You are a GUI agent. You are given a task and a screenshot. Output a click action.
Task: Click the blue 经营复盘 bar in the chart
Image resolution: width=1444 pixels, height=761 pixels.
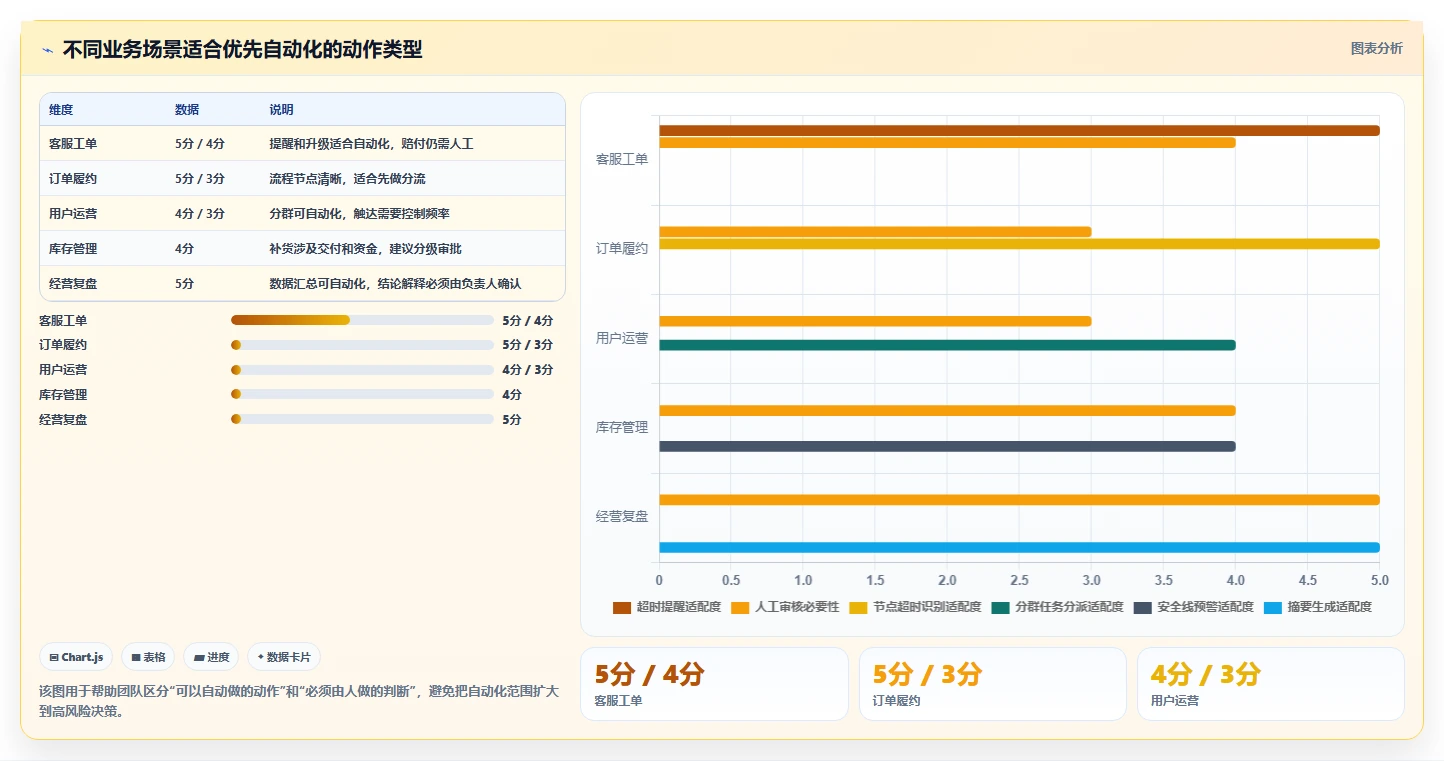click(x=1019, y=547)
